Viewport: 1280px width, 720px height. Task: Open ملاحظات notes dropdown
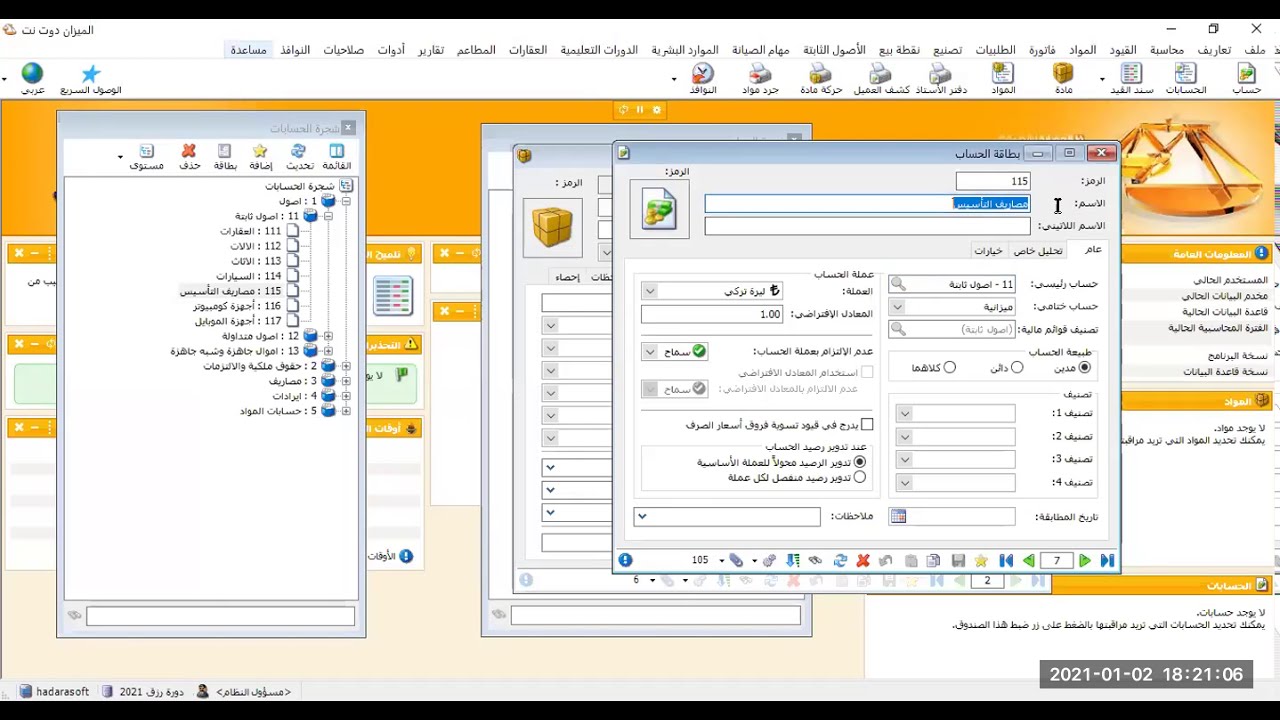coord(643,516)
